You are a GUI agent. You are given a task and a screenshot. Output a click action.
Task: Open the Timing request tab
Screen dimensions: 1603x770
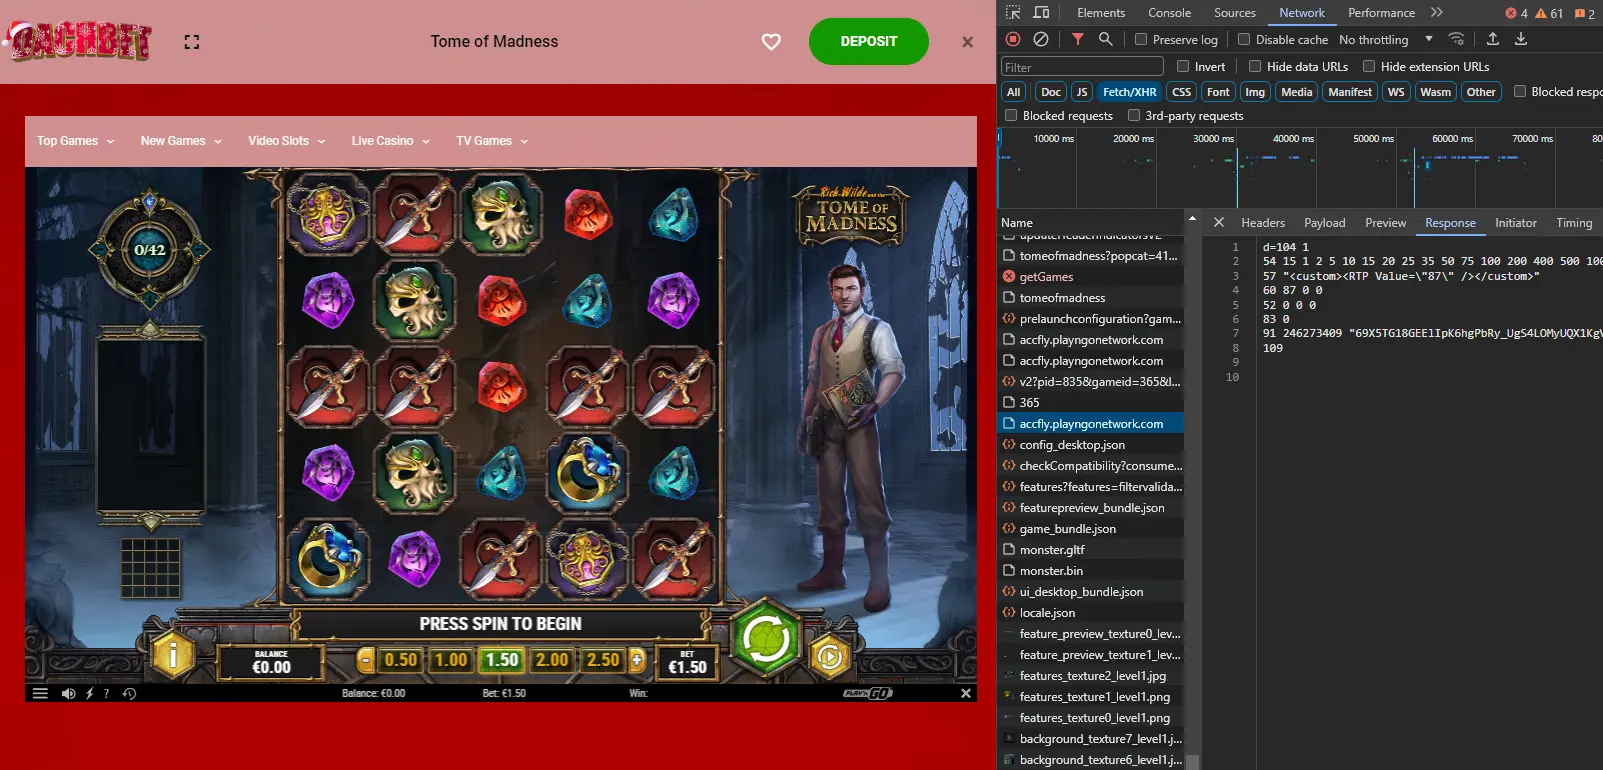pyautogui.click(x=1574, y=223)
